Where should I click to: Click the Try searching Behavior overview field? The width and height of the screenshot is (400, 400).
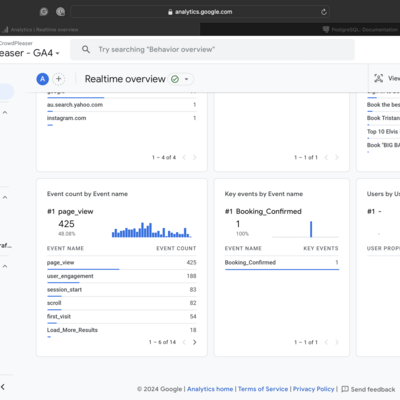coord(212,49)
